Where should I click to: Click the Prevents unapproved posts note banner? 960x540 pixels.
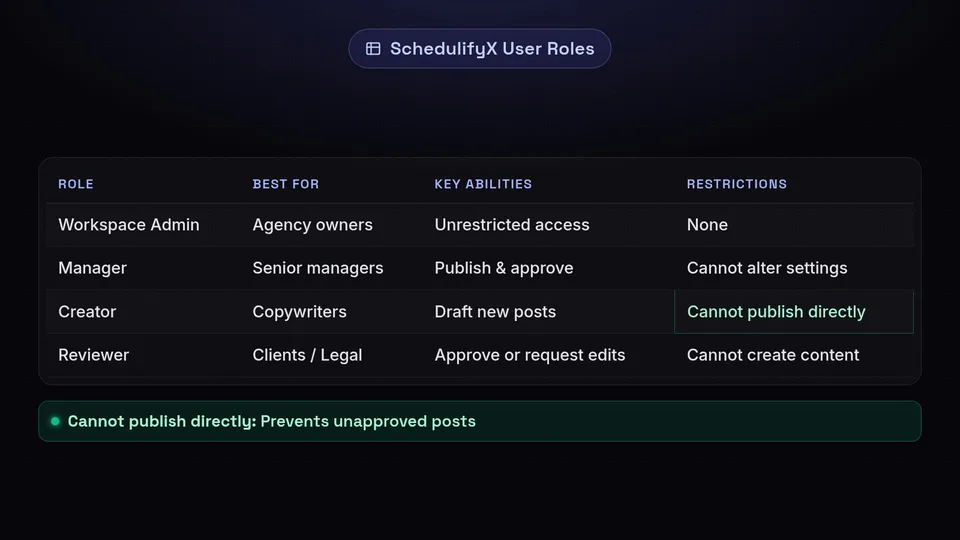pyautogui.click(x=479, y=421)
